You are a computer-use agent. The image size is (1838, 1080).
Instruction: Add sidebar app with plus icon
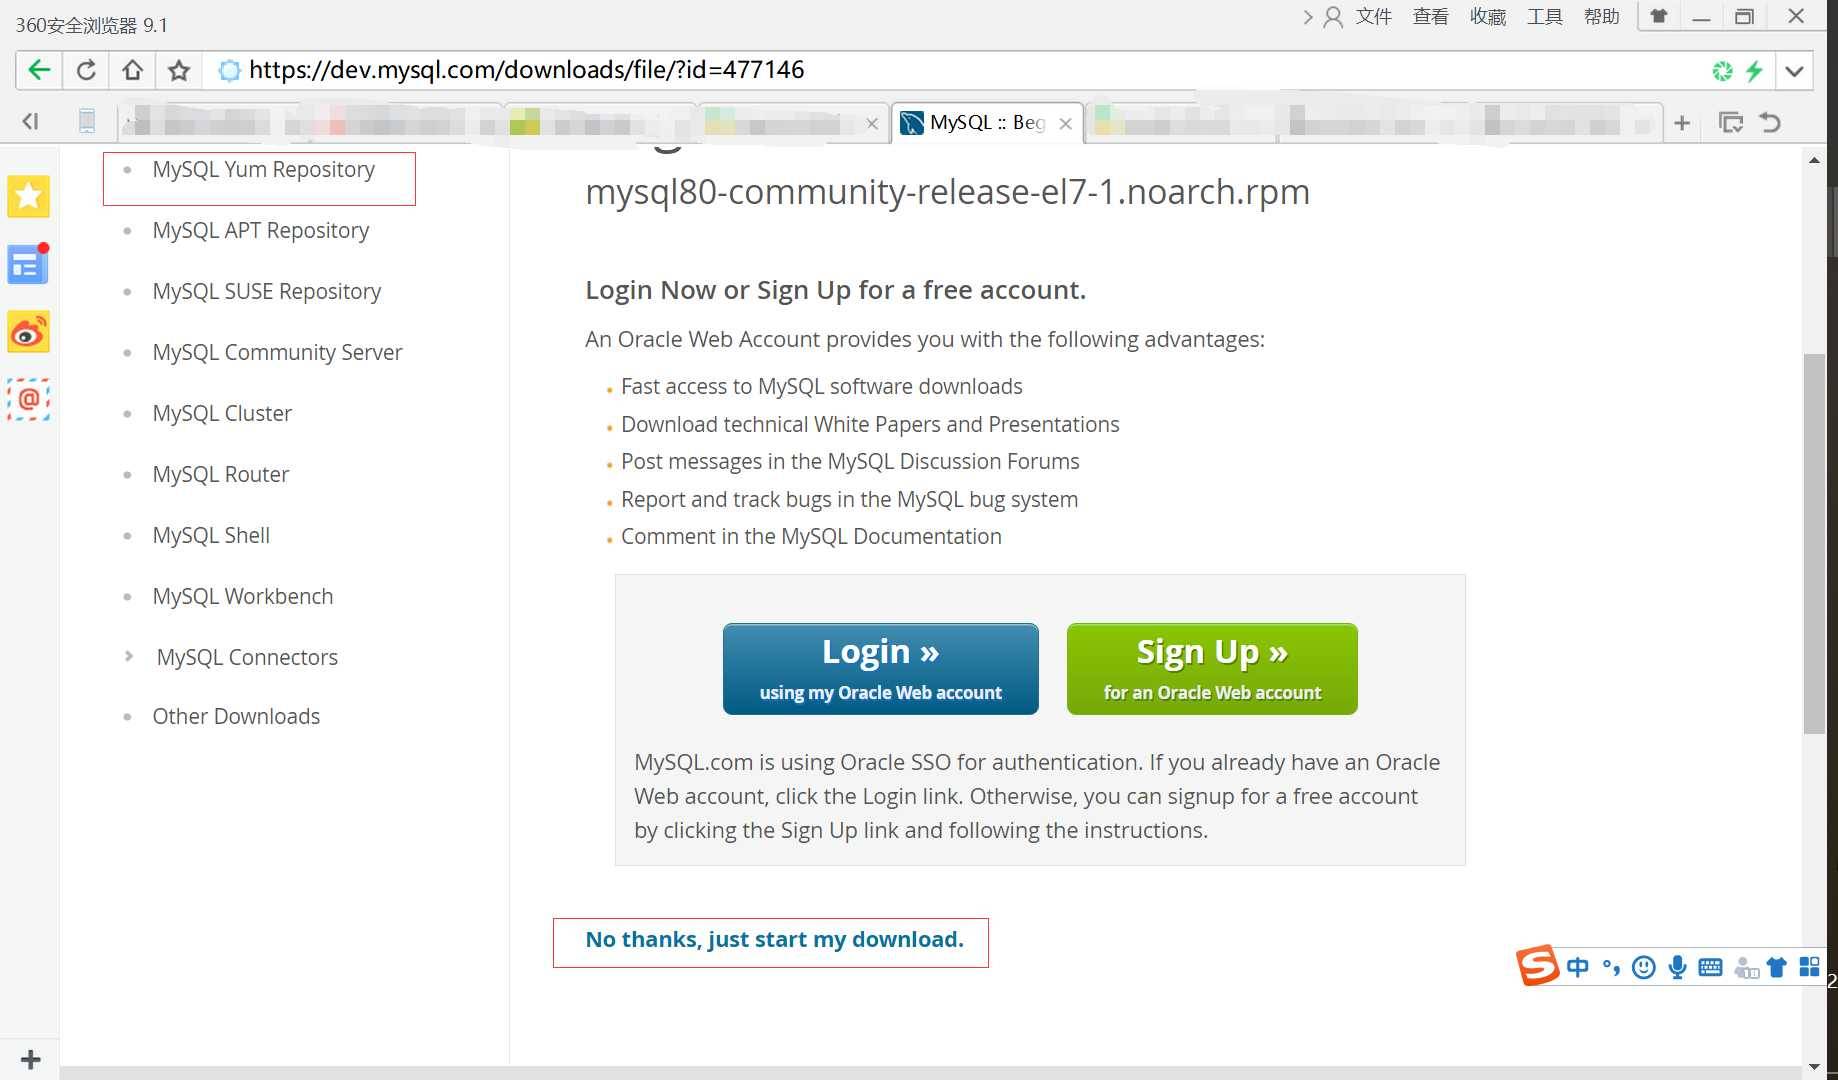31,1060
